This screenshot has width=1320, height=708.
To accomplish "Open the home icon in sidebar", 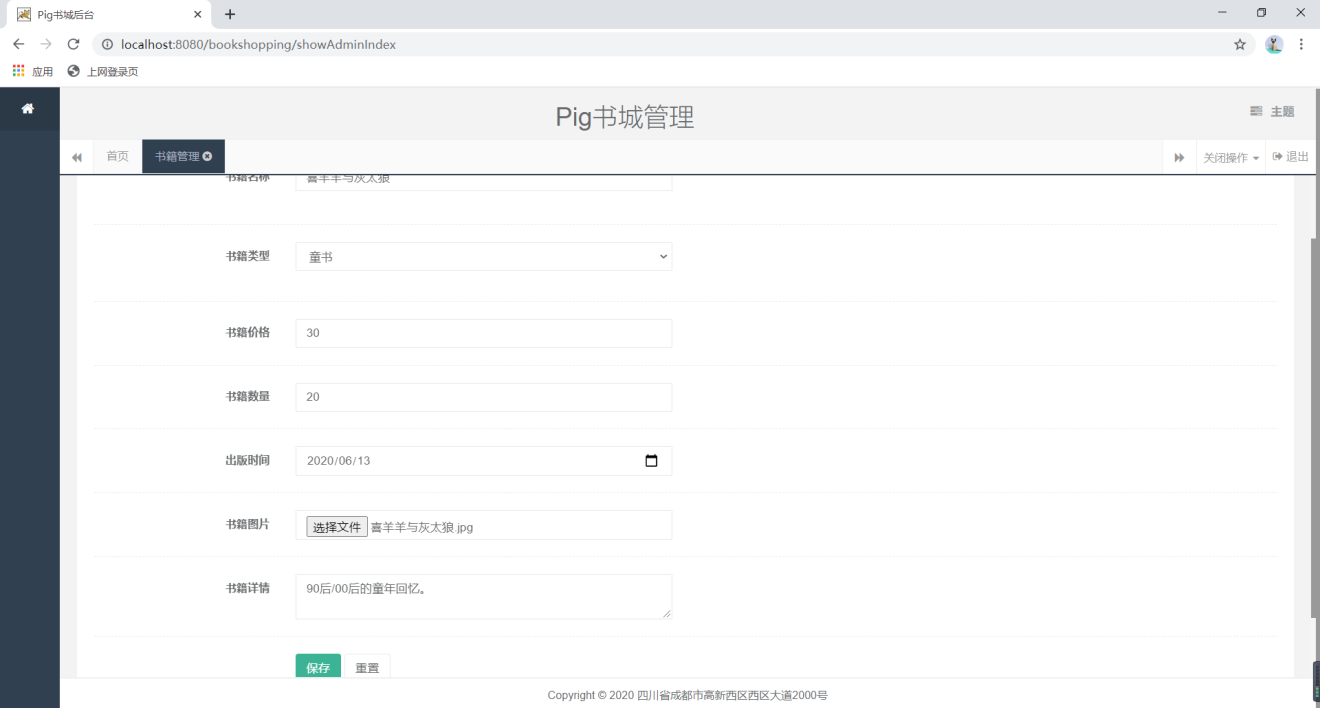I will [x=28, y=108].
